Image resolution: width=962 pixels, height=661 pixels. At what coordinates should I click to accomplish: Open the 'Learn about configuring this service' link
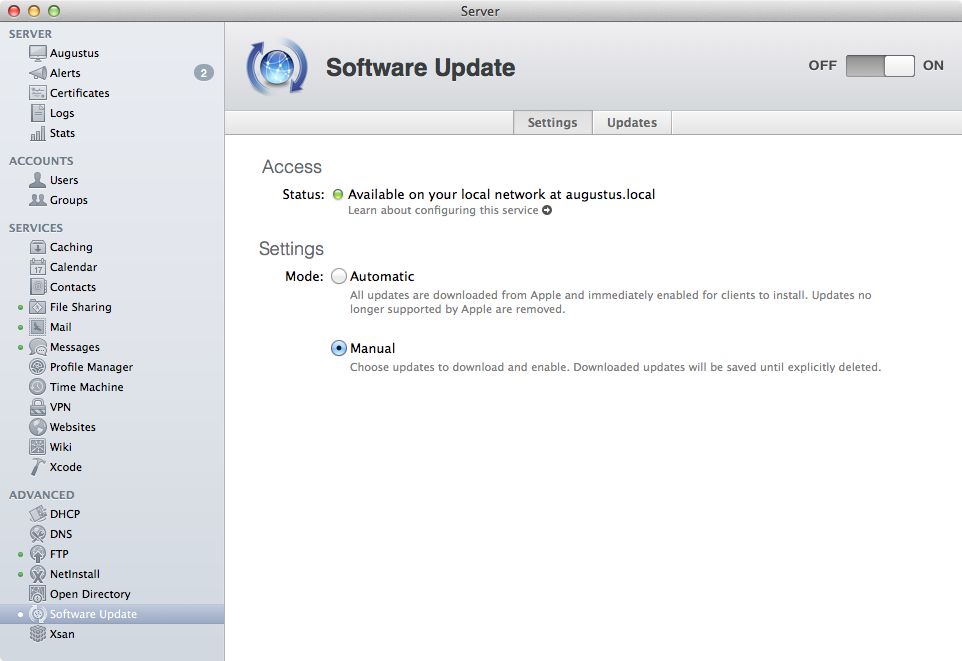pyautogui.click(x=450, y=210)
